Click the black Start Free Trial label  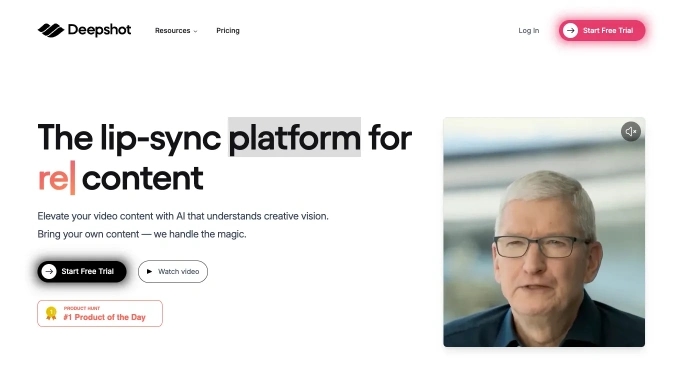(88, 271)
